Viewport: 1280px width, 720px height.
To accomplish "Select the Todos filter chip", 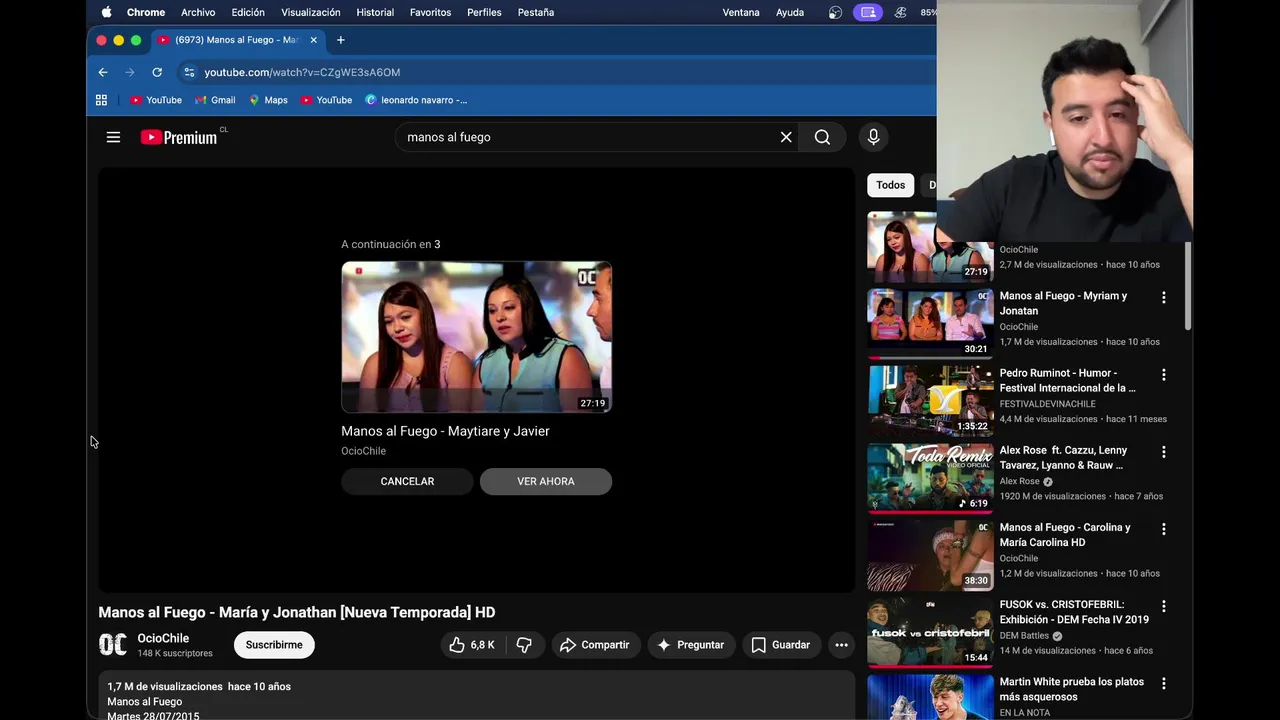I will pos(890,185).
